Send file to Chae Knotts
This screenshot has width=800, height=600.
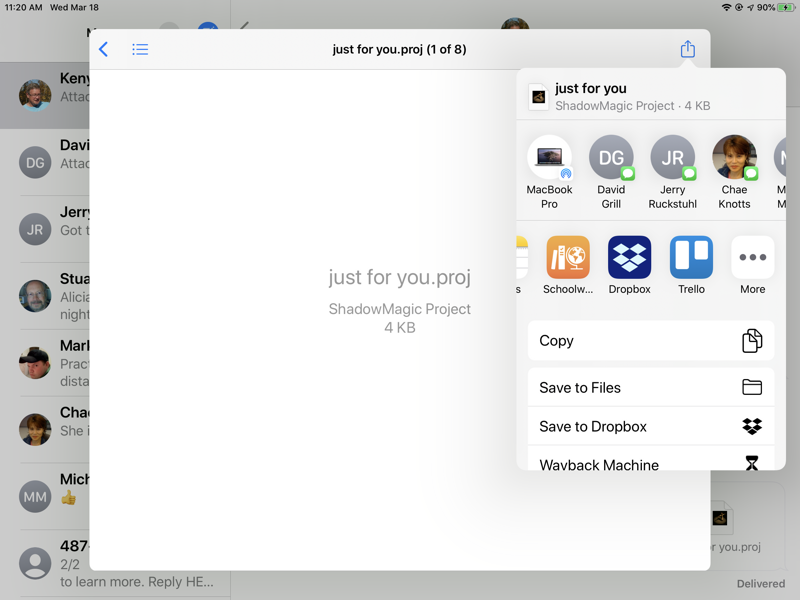tap(734, 158)
